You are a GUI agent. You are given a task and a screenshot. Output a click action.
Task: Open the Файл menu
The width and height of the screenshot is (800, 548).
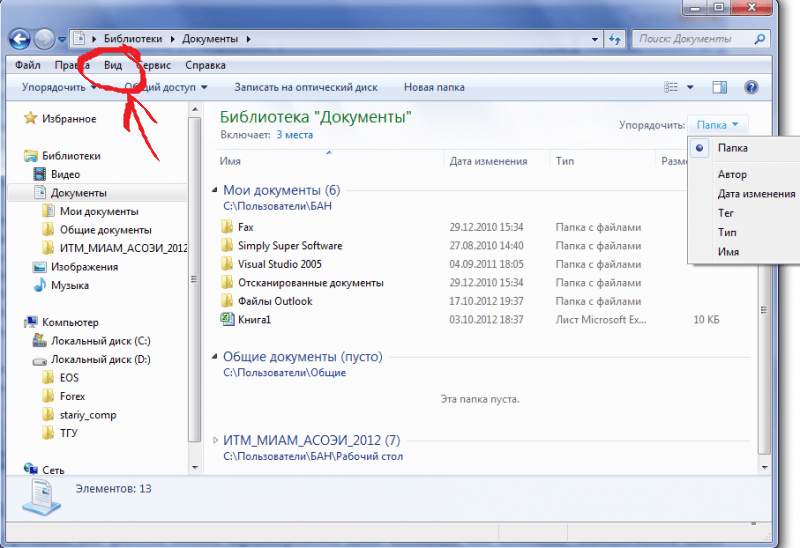[x=28, y=65]
